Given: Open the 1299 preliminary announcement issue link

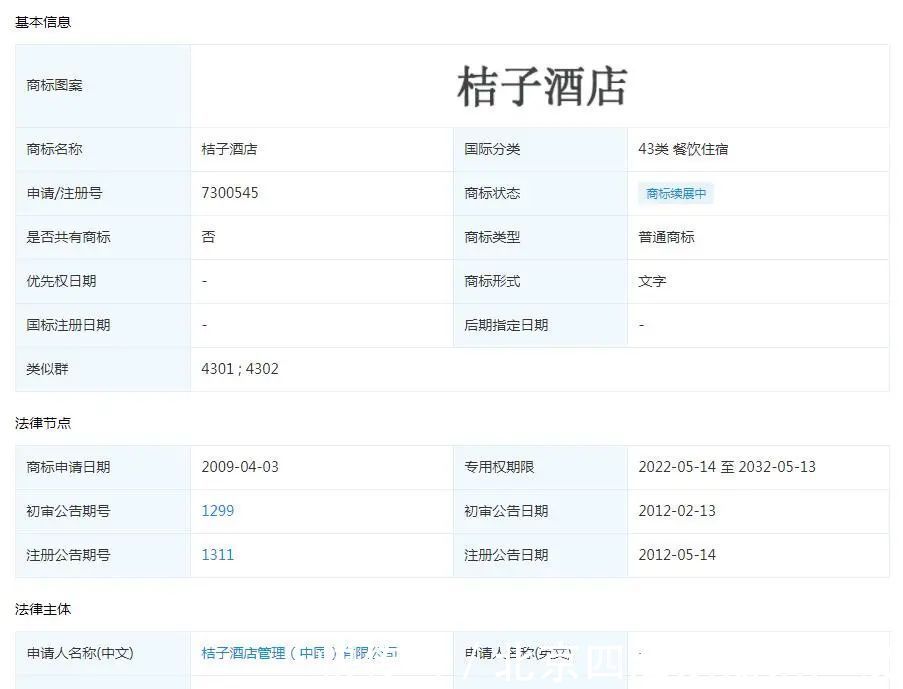Looking at the screenshot, I should [x=218, y=511].
